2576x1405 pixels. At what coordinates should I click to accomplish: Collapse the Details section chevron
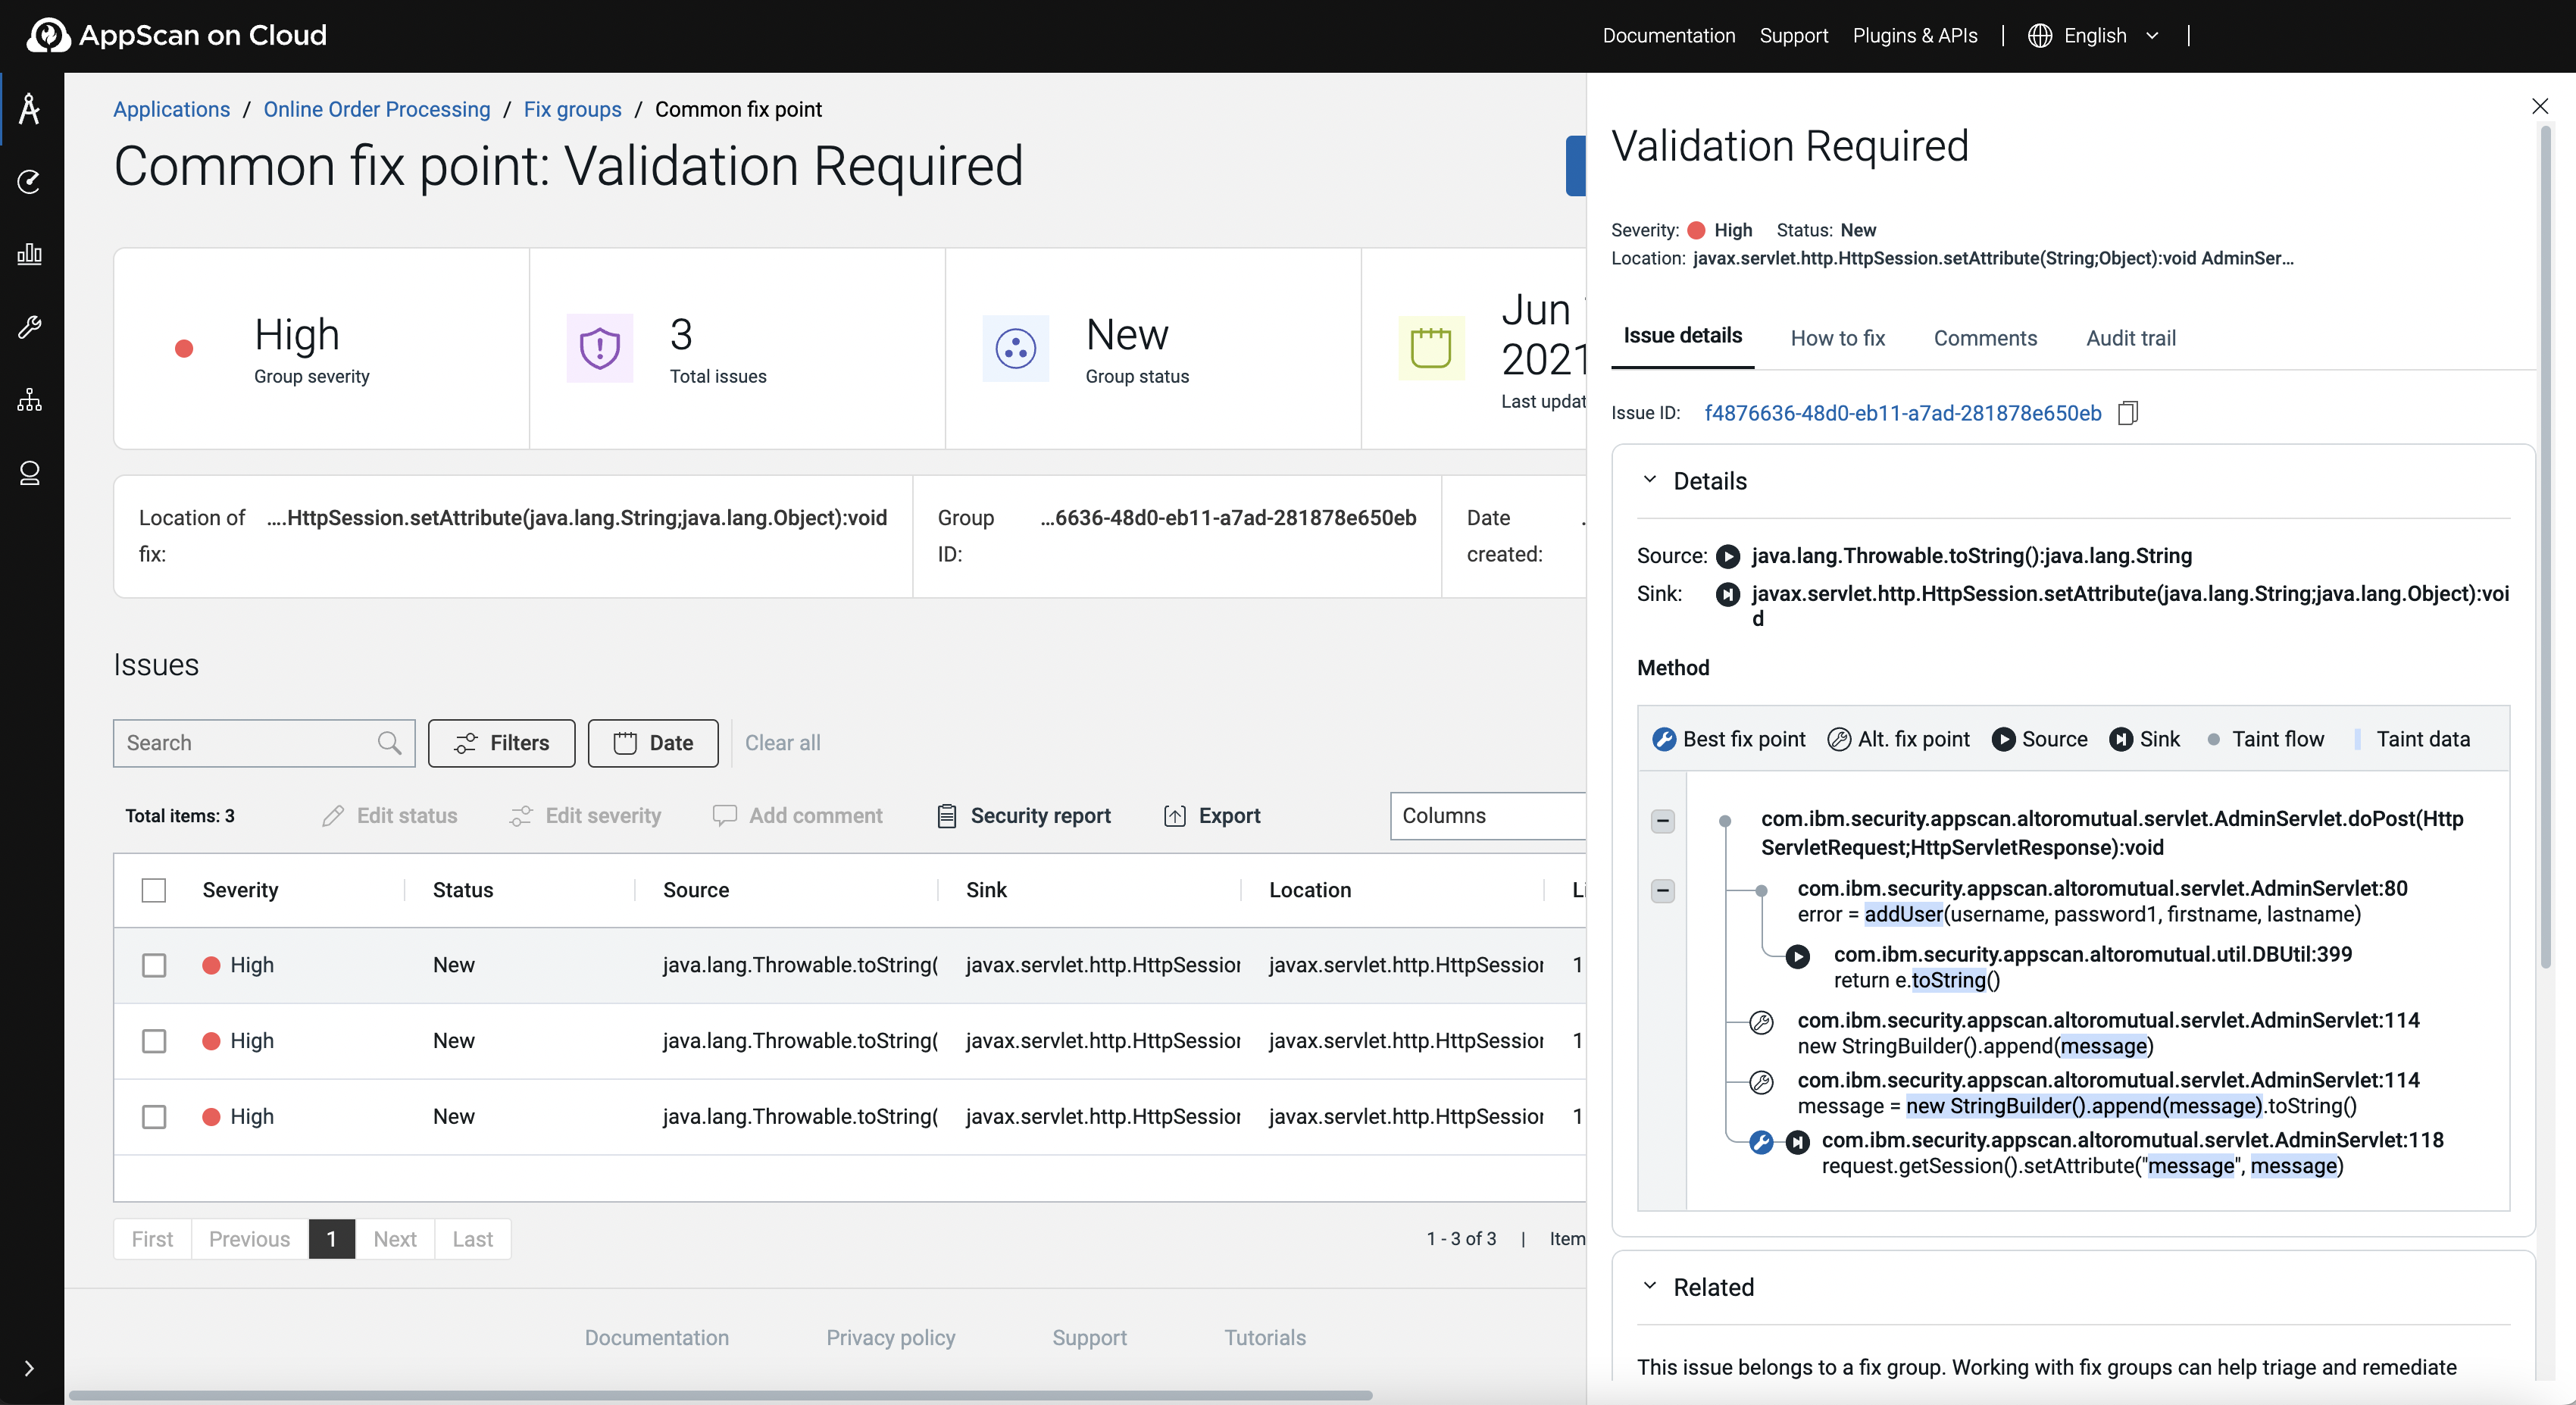point(1650,480)
